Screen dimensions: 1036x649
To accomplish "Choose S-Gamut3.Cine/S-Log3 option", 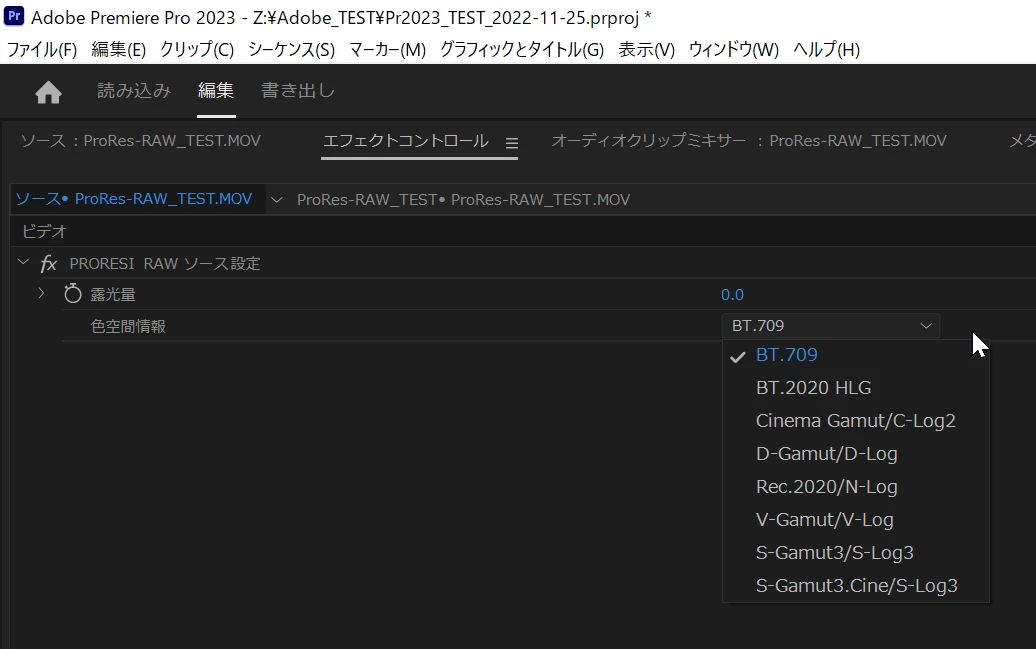I will (856, 586).
